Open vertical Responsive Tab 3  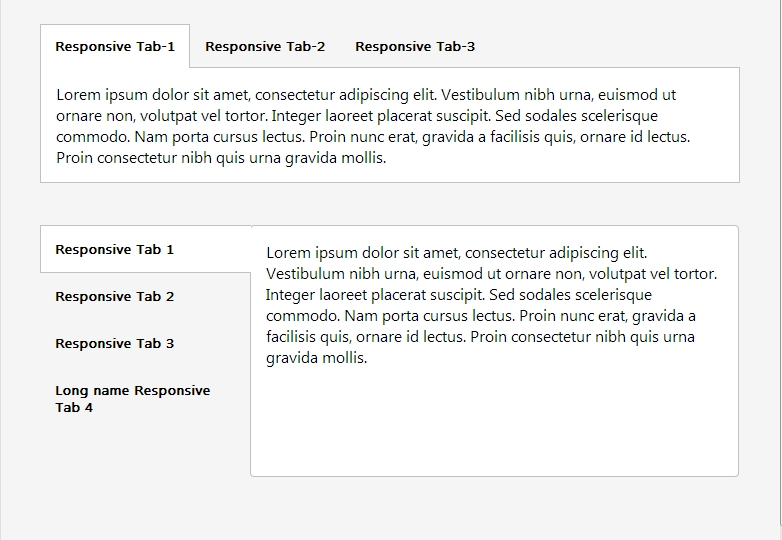[x=115, y=344]
